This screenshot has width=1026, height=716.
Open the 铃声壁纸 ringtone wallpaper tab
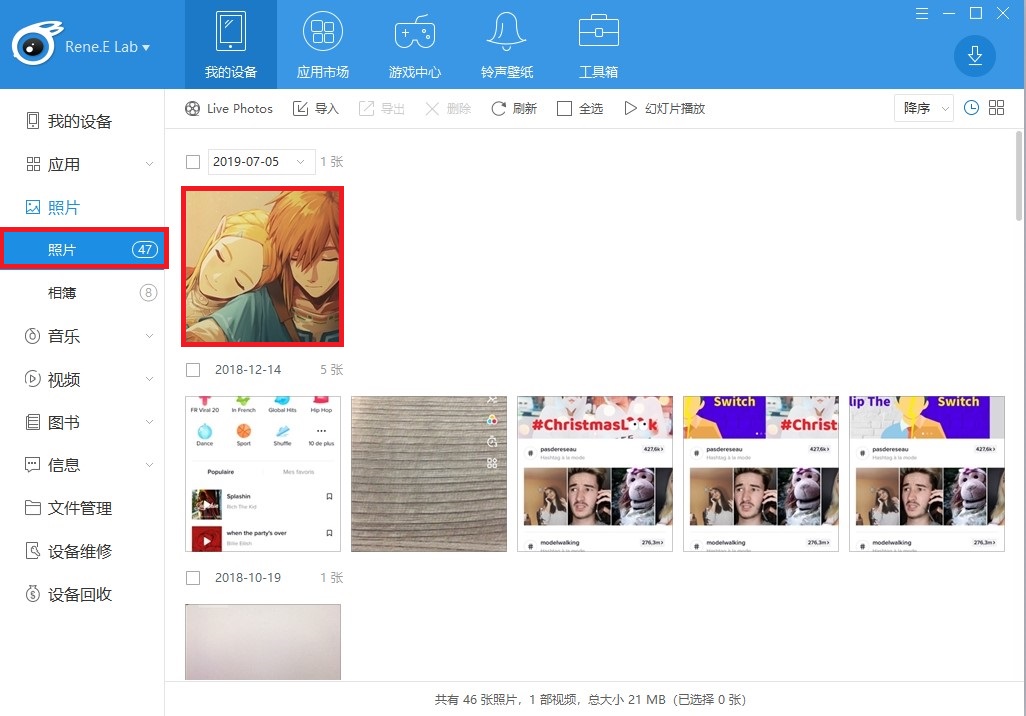[x=506, y=45]
